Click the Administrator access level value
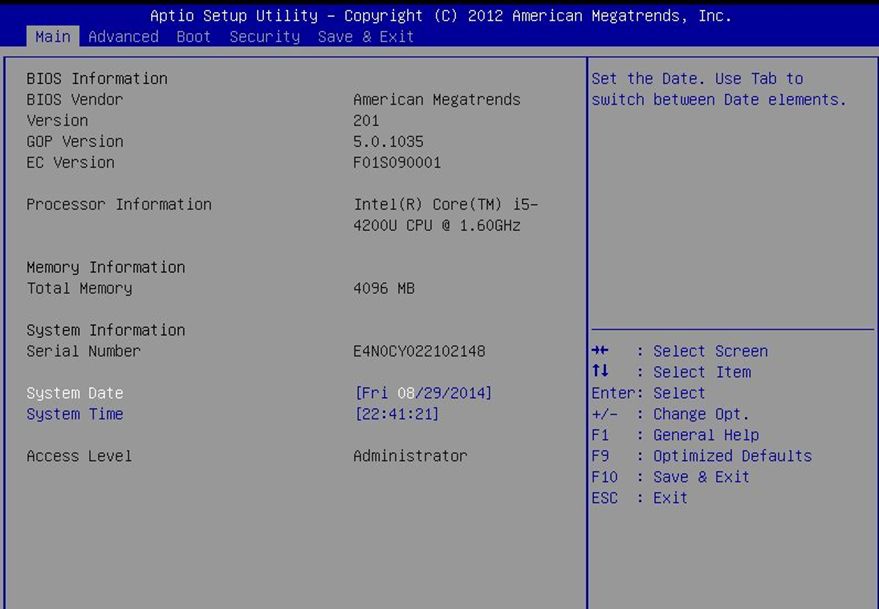This screenshot has height=609, width=879. click(410, 456)
